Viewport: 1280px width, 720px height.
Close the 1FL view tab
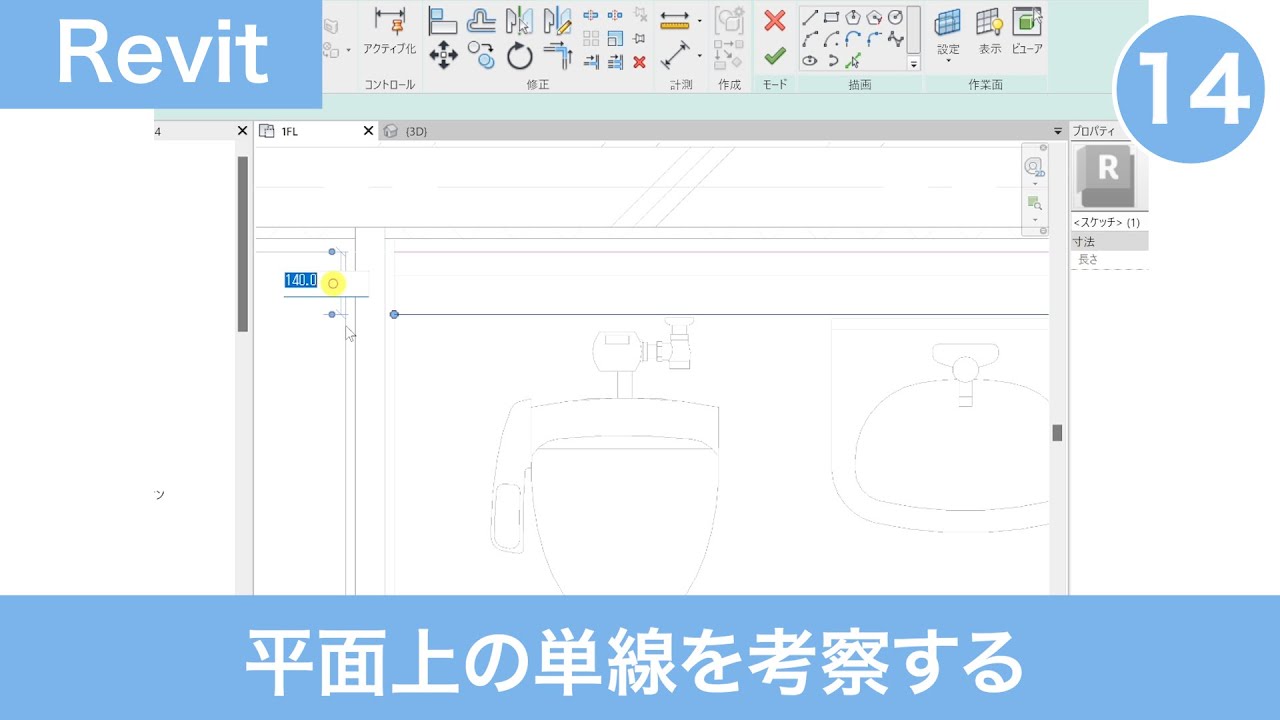(368, 131)
